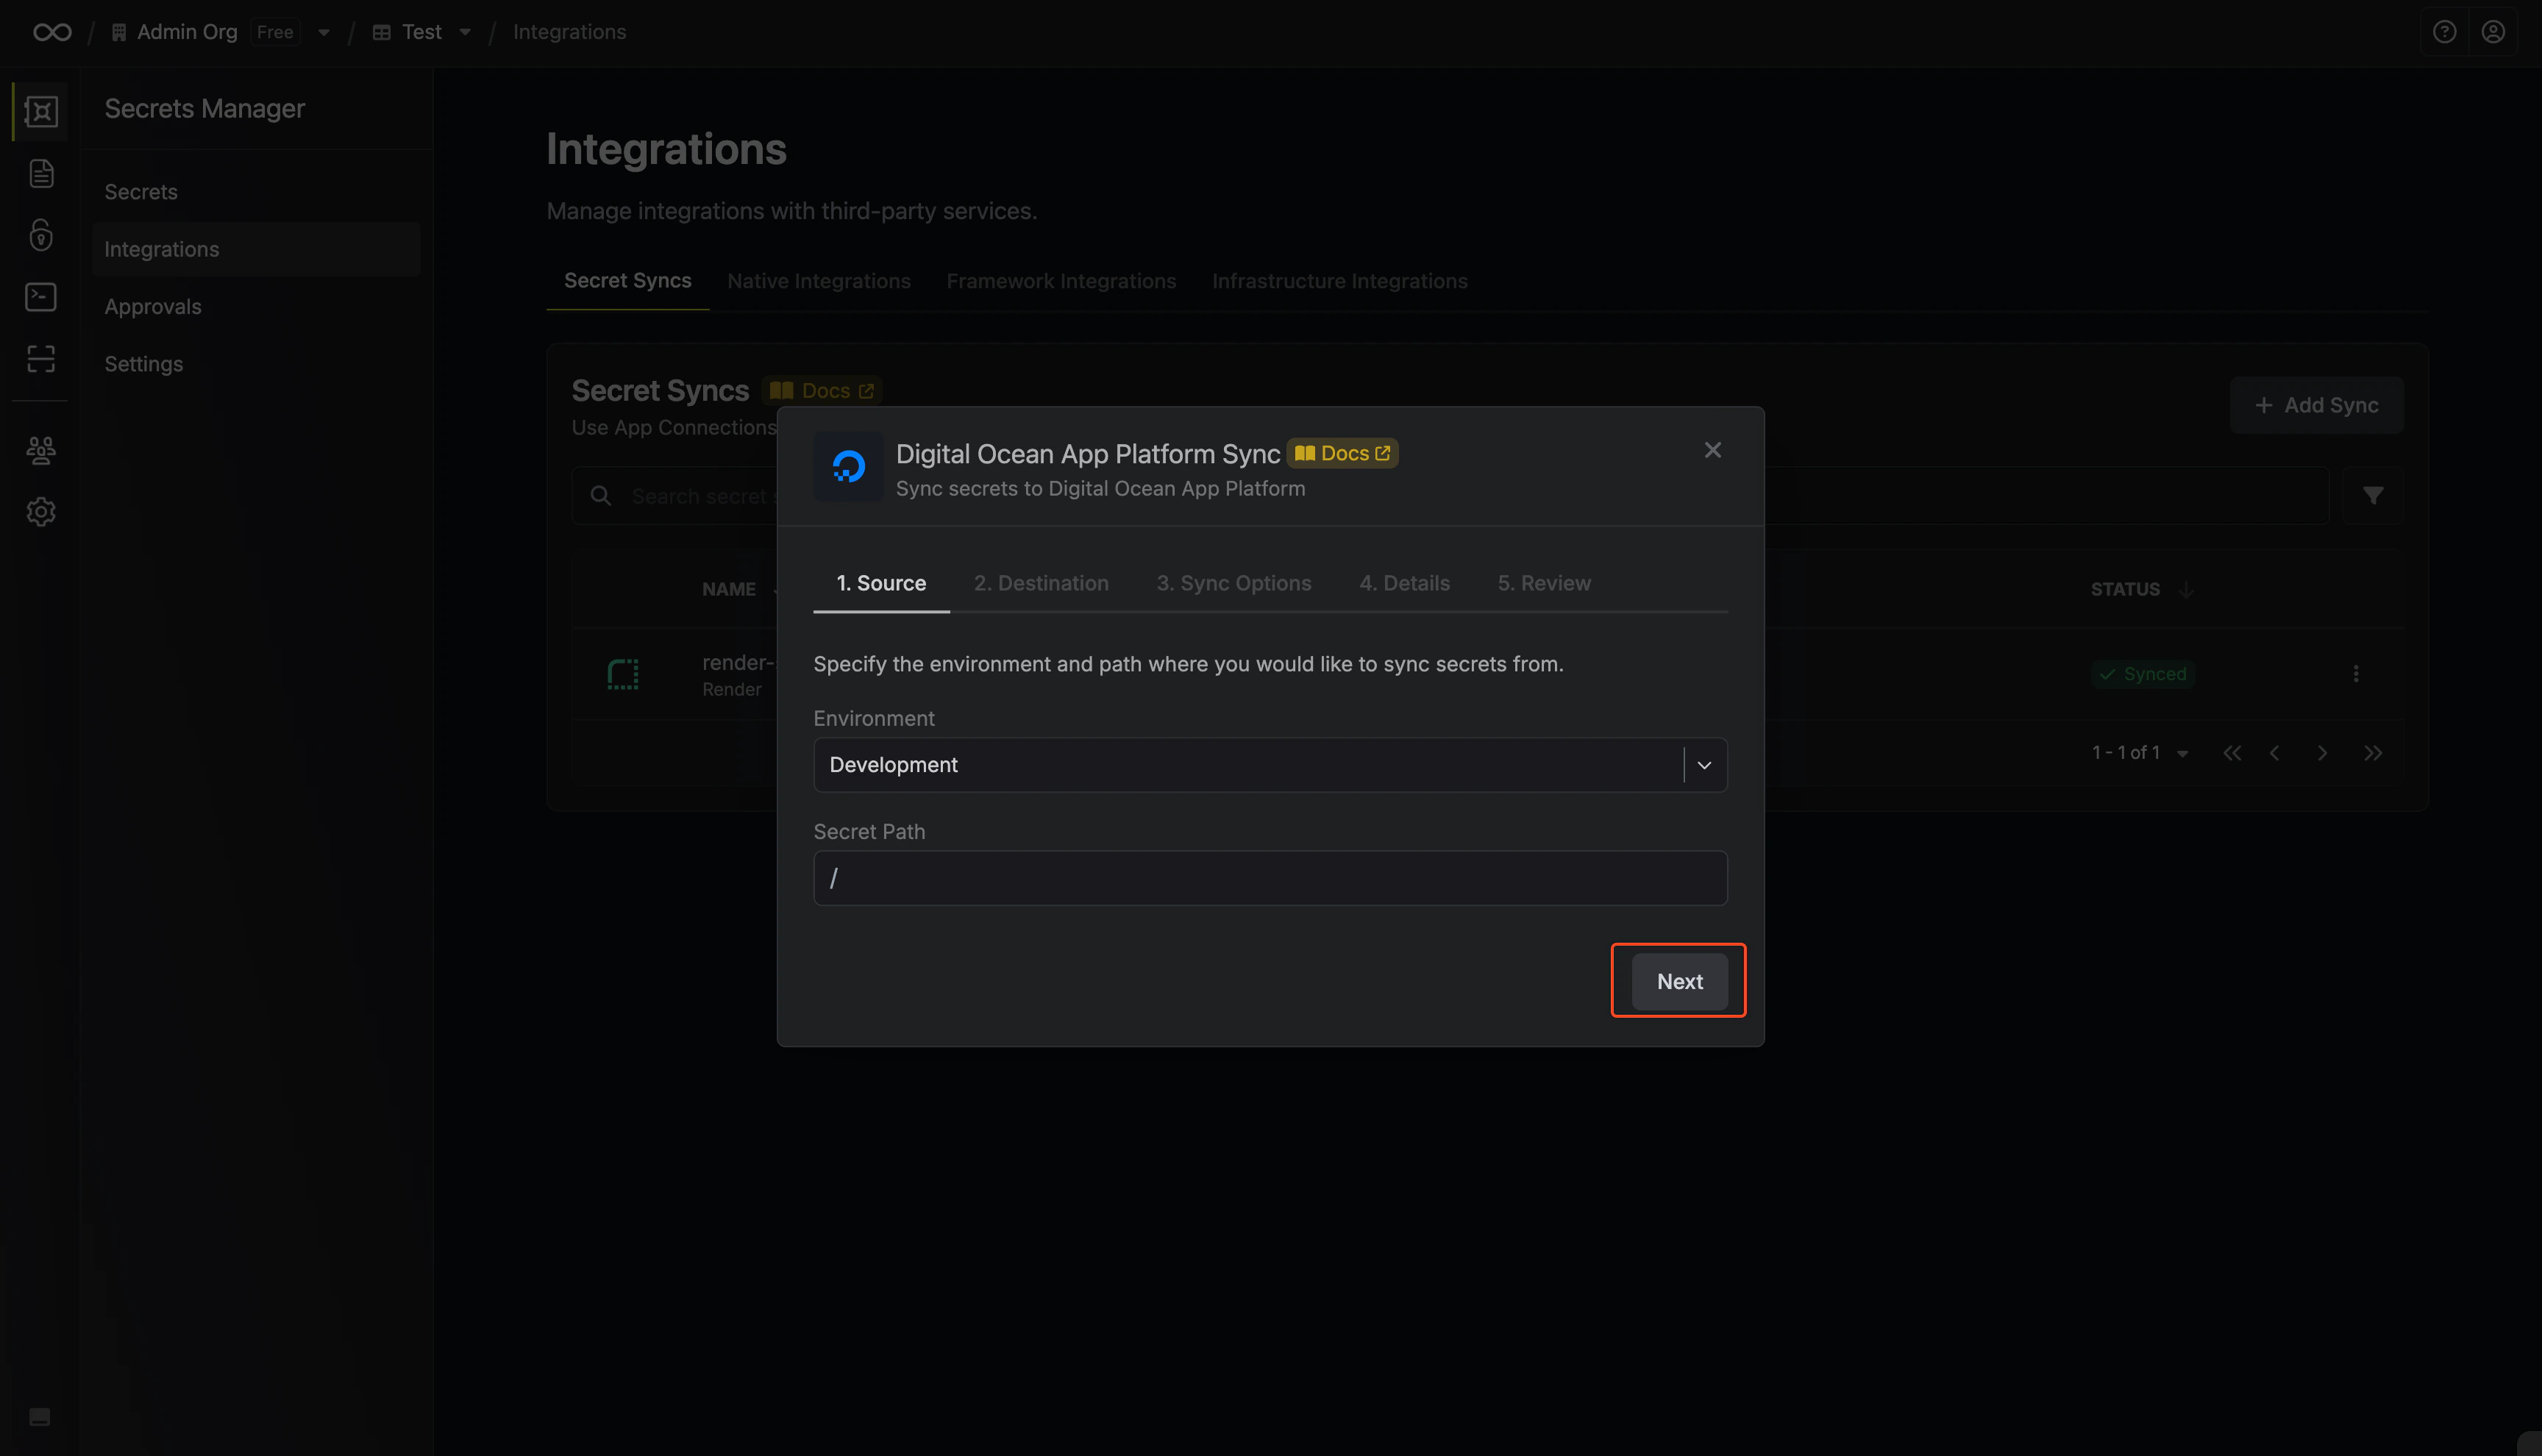Open the three-dot menu for the render sync row
The image size is (2542, 1456).
(x=2356, y=673)
